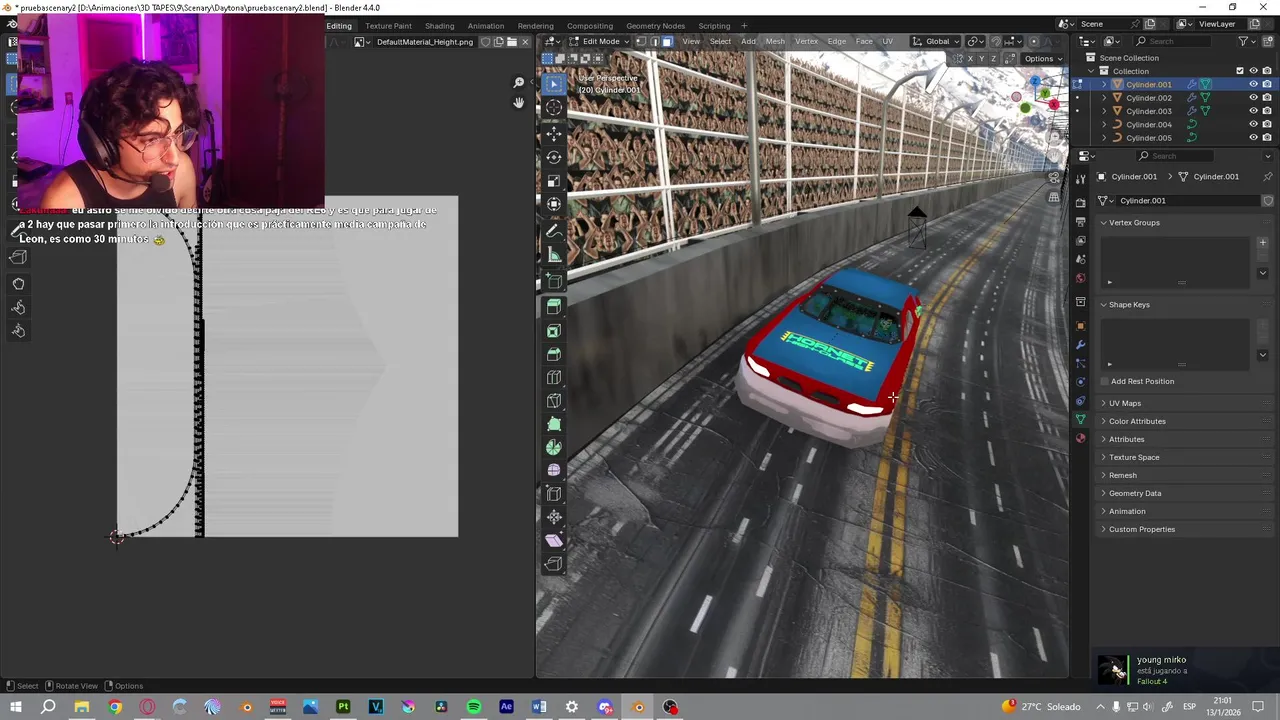Expand the Geometry Data panel
Viewport: 1280px width, 720px height.
(x=1104, y=493)
